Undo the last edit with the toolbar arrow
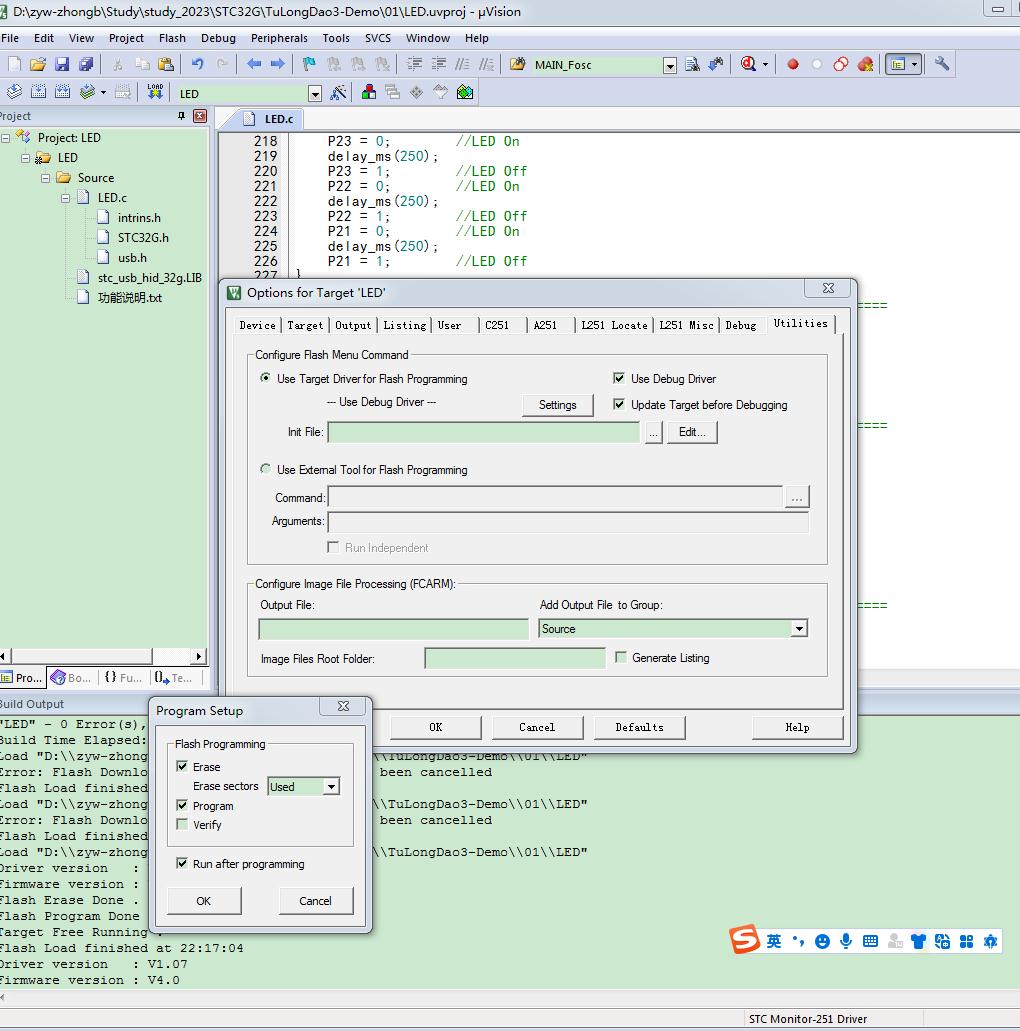 pyautogui.click(x=197, y=64)
